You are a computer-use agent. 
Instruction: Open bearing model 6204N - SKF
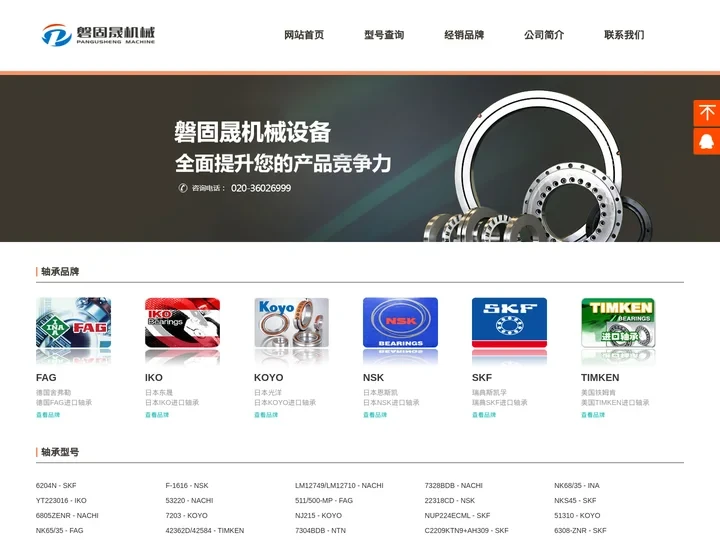[56, 485]
